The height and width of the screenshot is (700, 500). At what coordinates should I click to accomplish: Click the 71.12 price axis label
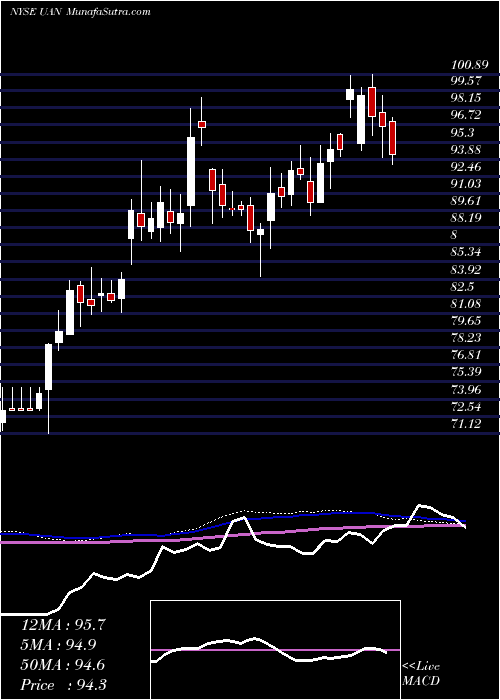tap(466, 423)
